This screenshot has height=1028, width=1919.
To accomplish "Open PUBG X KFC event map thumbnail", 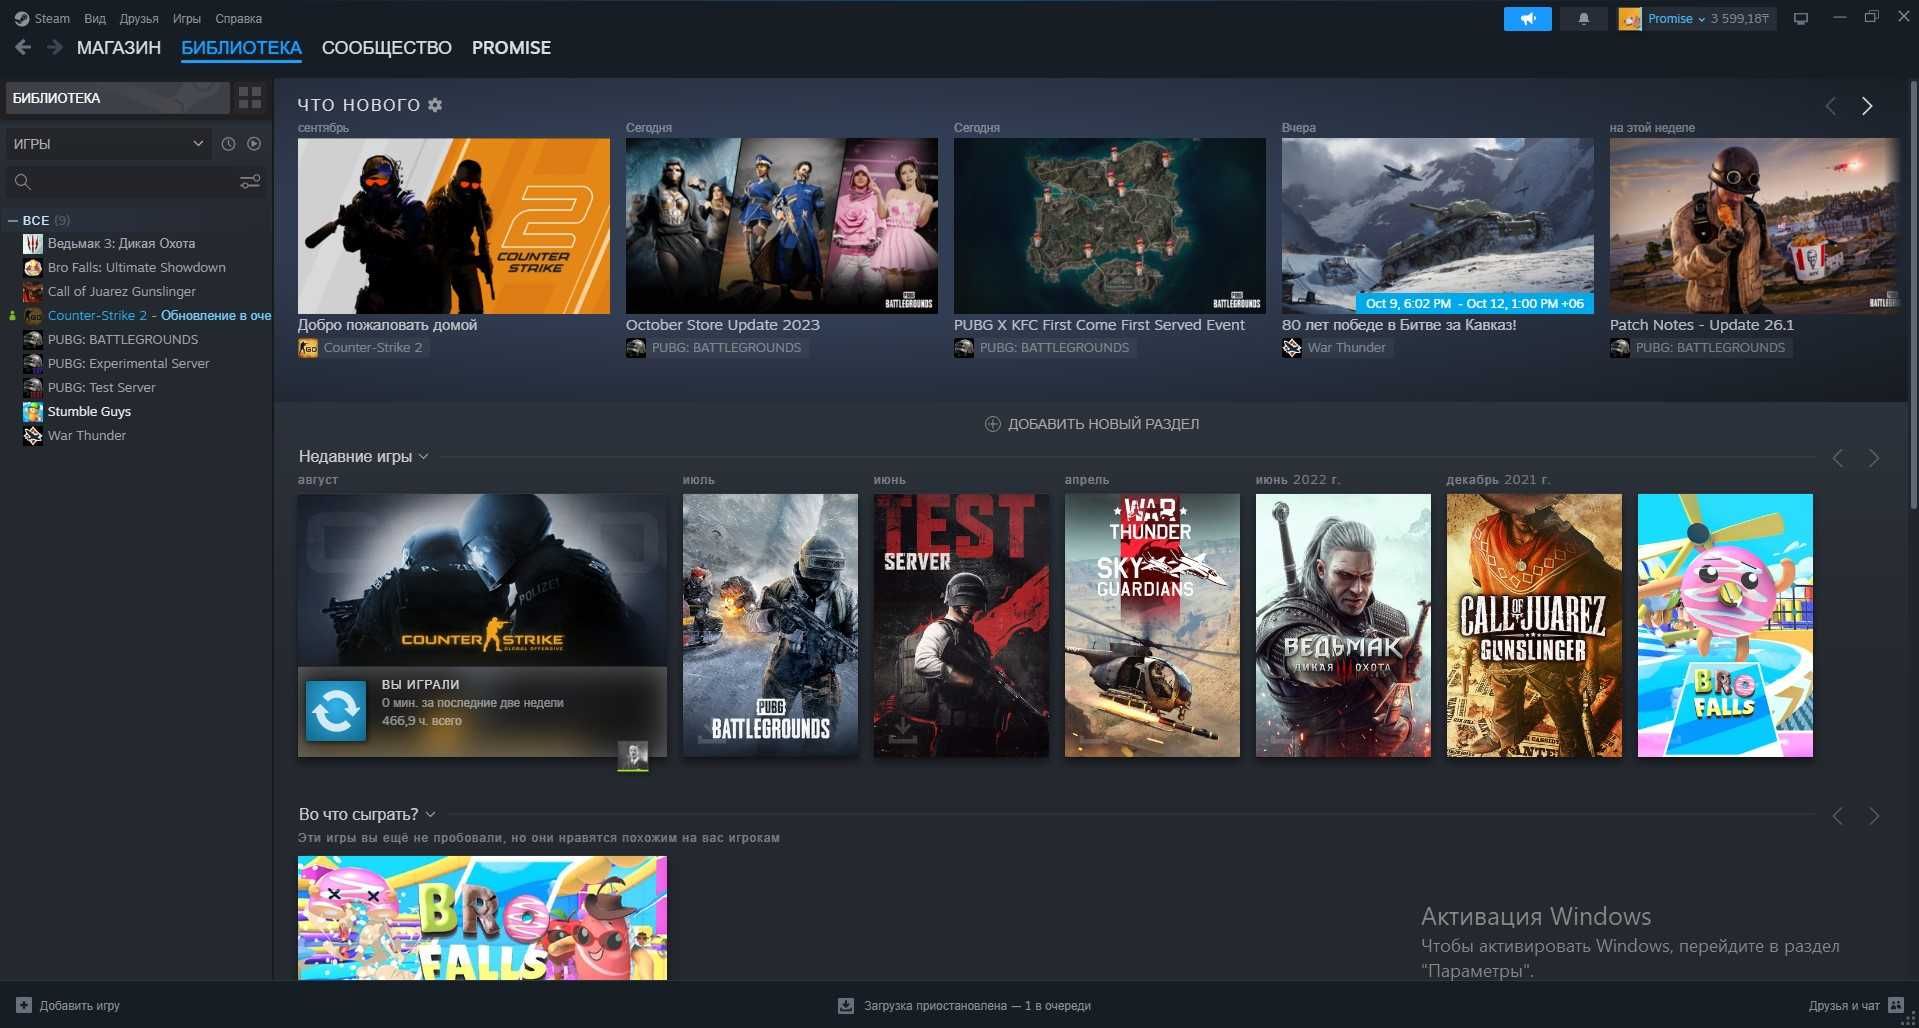I will [1109, 226].
